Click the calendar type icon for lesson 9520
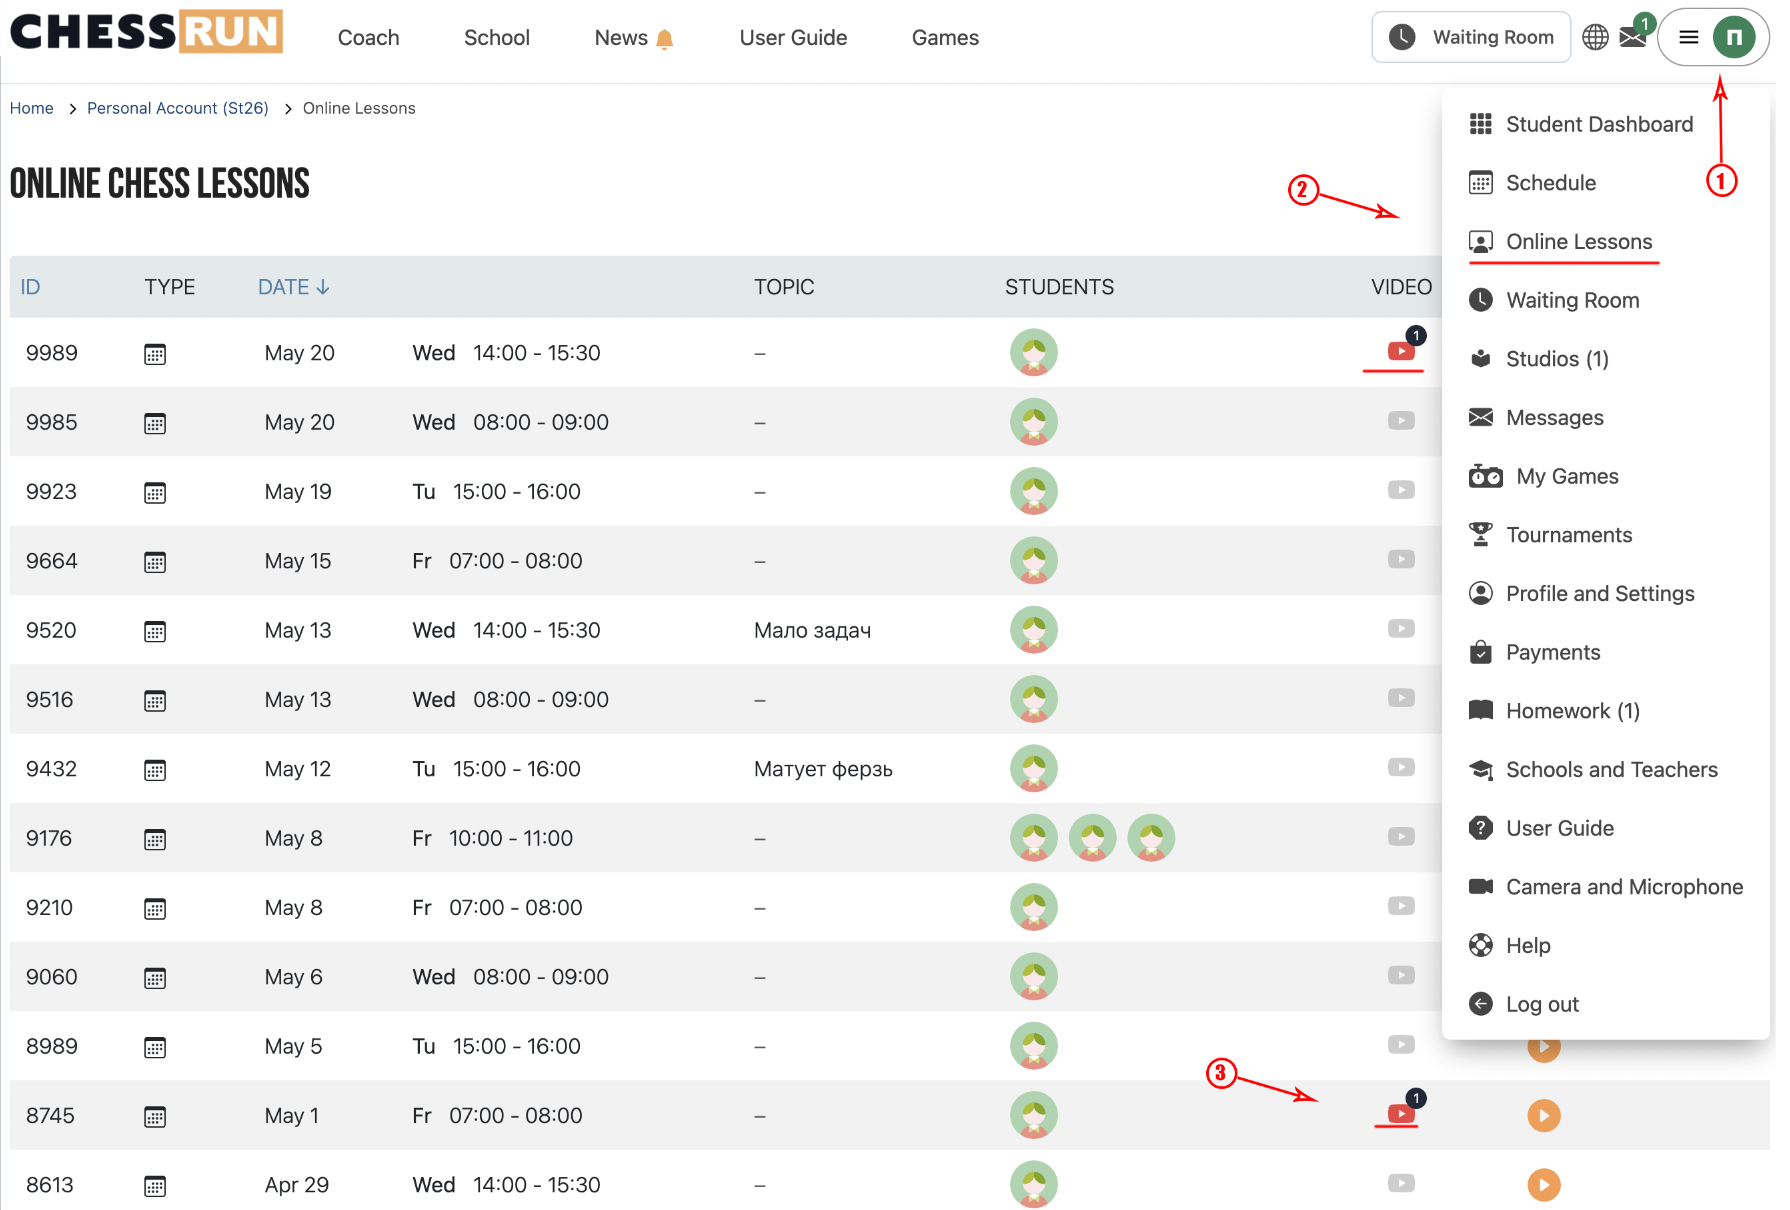The height and width of the screenshot is (1210, 1790). coord(155,631)
